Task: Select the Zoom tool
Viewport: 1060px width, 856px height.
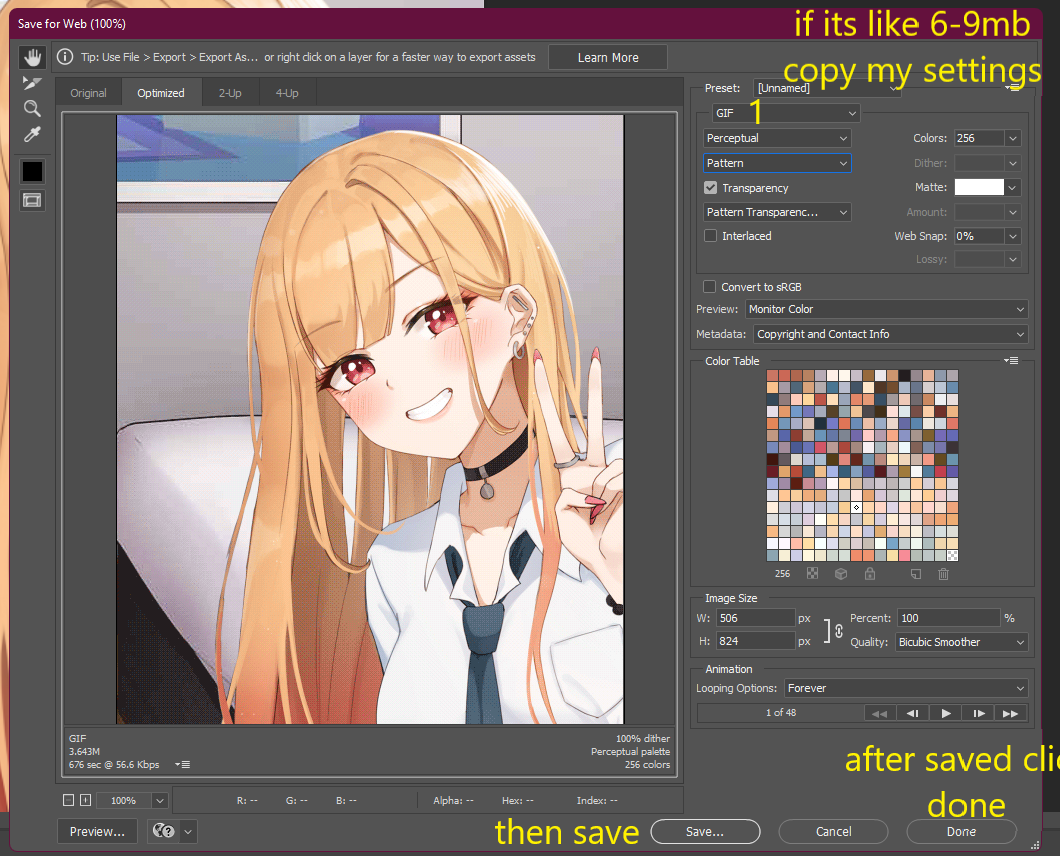Action: pyautogui.click(x=32, y=108)
